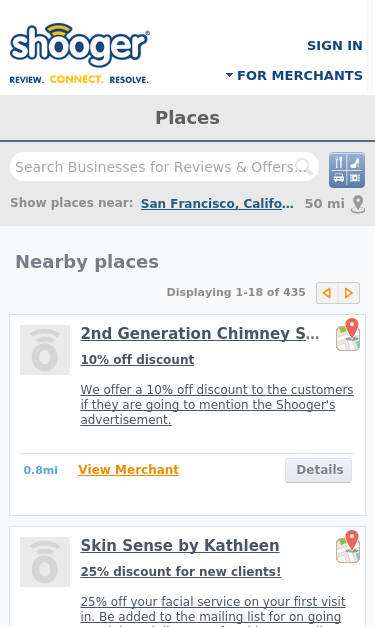Change location San Francisco, California link
375x627 pixels.
point(217,204)
